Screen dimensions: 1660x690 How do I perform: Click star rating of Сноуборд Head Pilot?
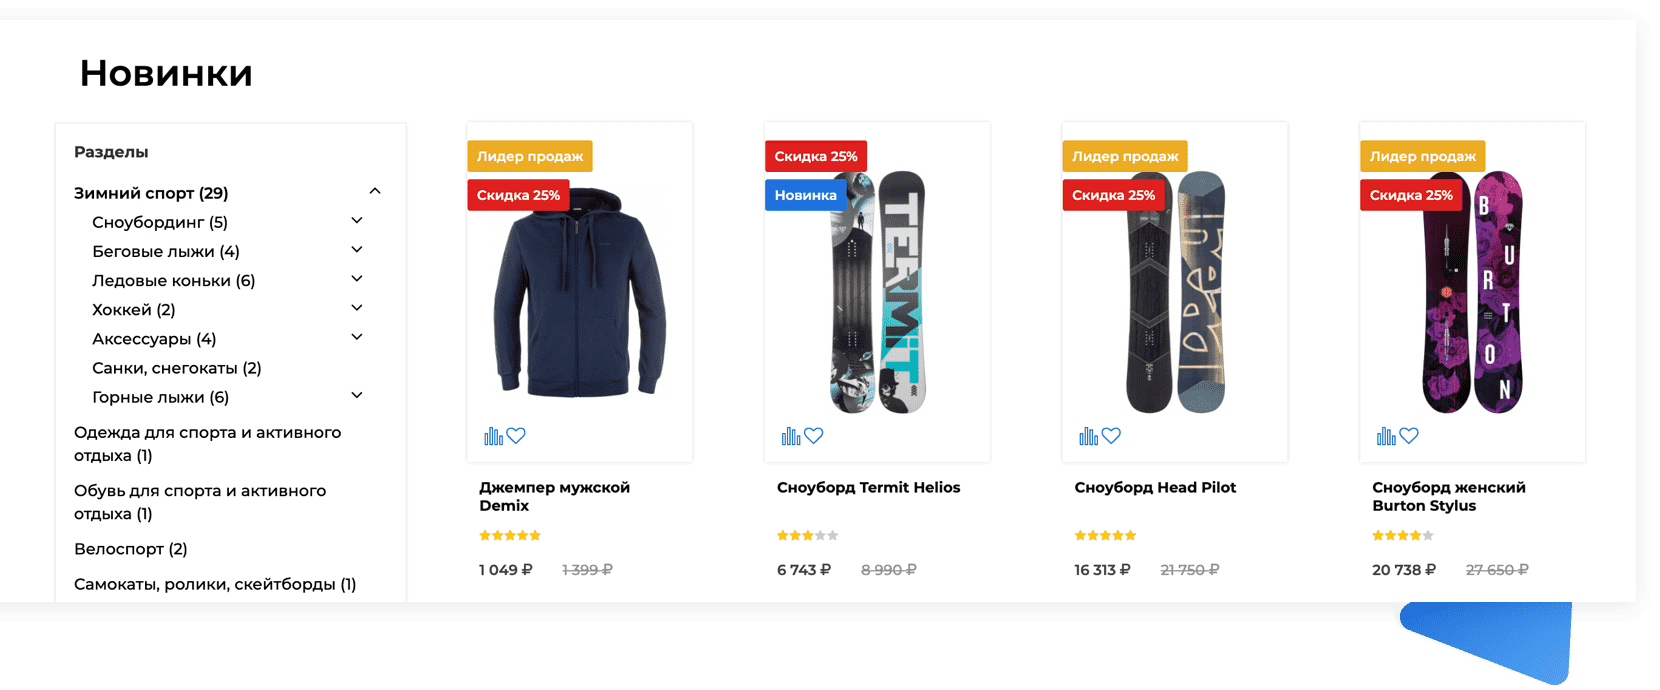(x=1105, y=536)
